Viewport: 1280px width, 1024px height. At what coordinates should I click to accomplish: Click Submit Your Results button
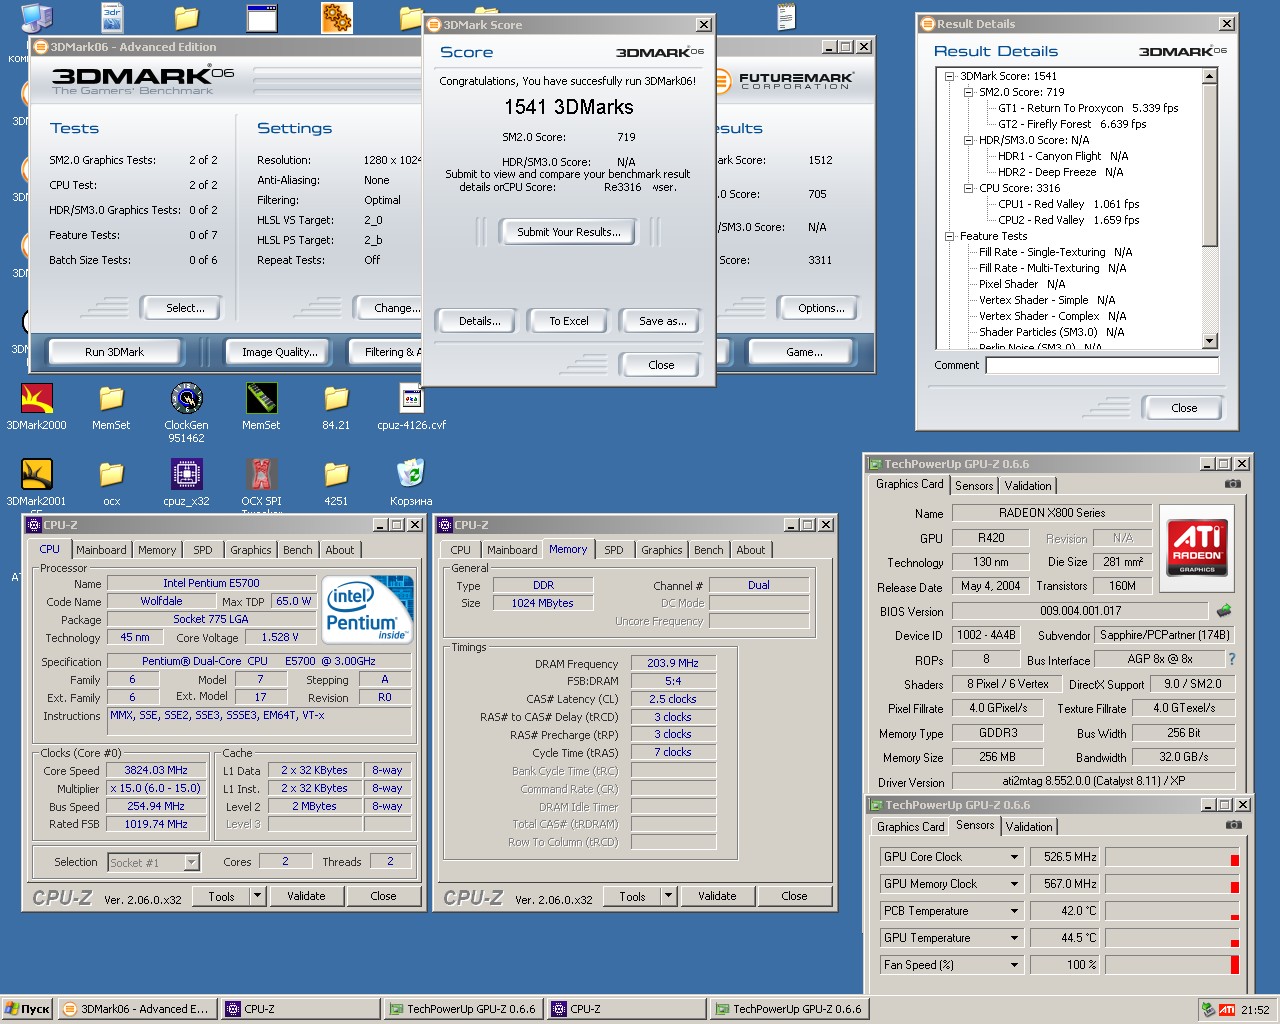click(x=569, y=232)
